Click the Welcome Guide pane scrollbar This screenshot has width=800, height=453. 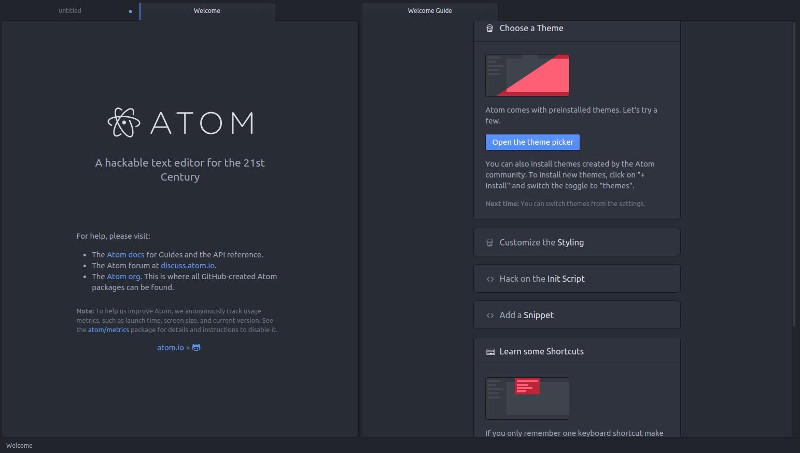click(x=794, y=173)
